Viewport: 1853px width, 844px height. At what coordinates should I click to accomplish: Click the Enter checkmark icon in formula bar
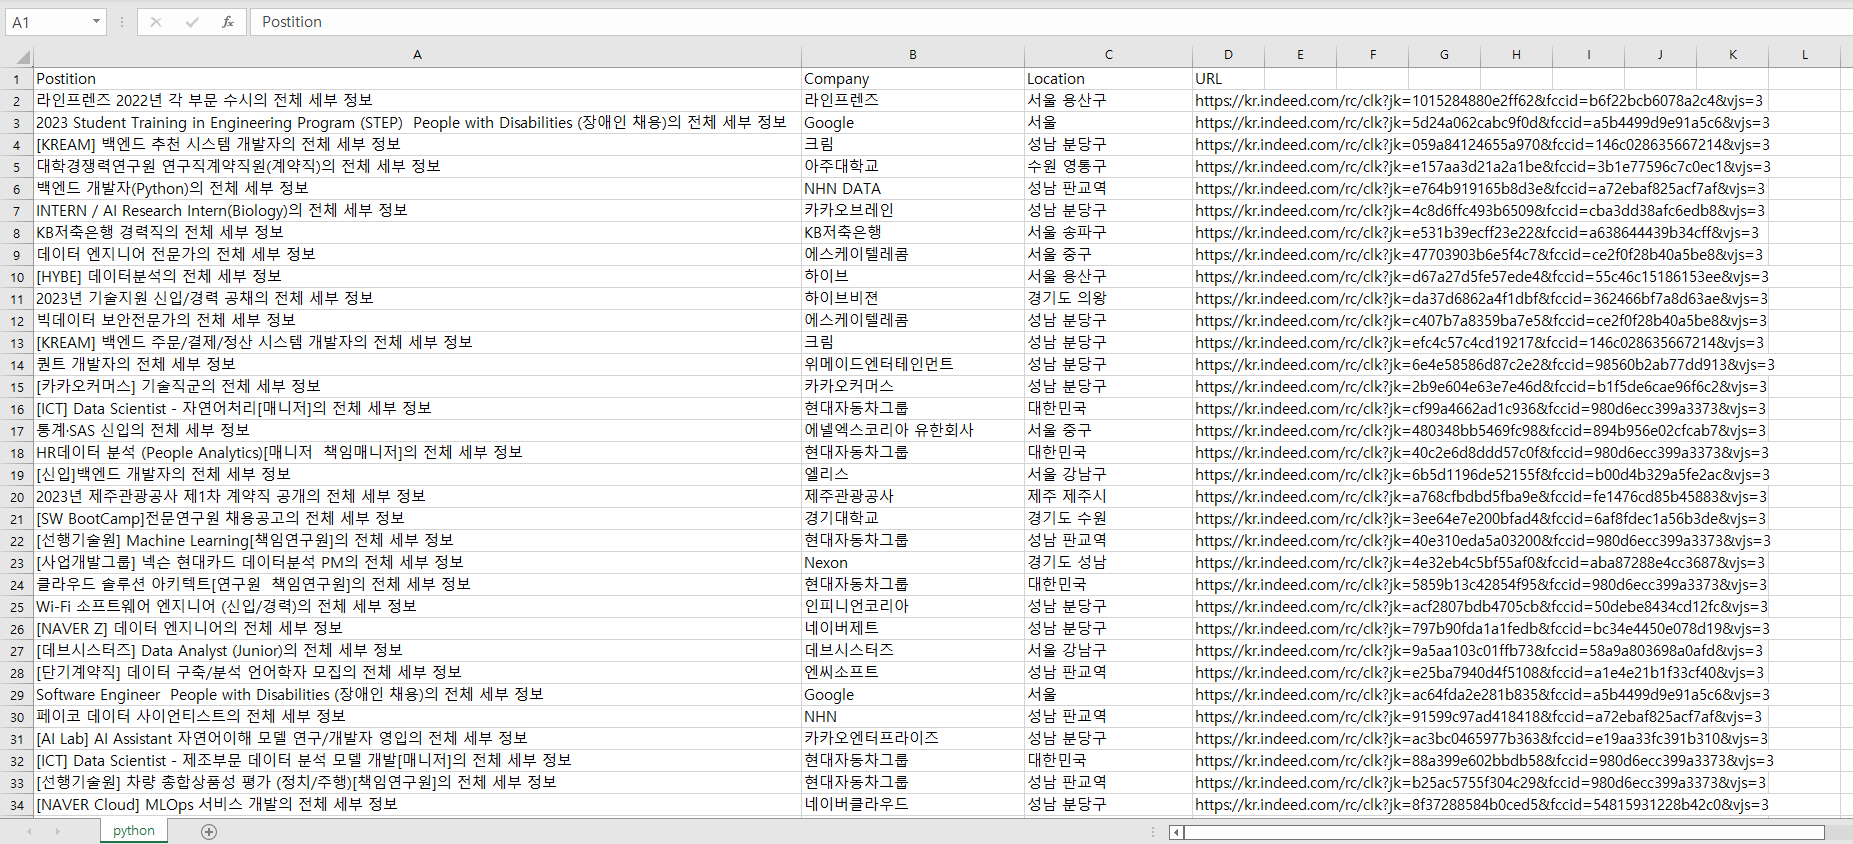tap(192, 22)
